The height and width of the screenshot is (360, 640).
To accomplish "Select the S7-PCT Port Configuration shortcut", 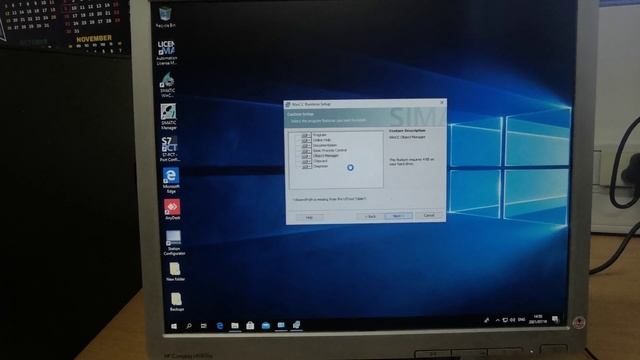I will (x=169, y=149).
